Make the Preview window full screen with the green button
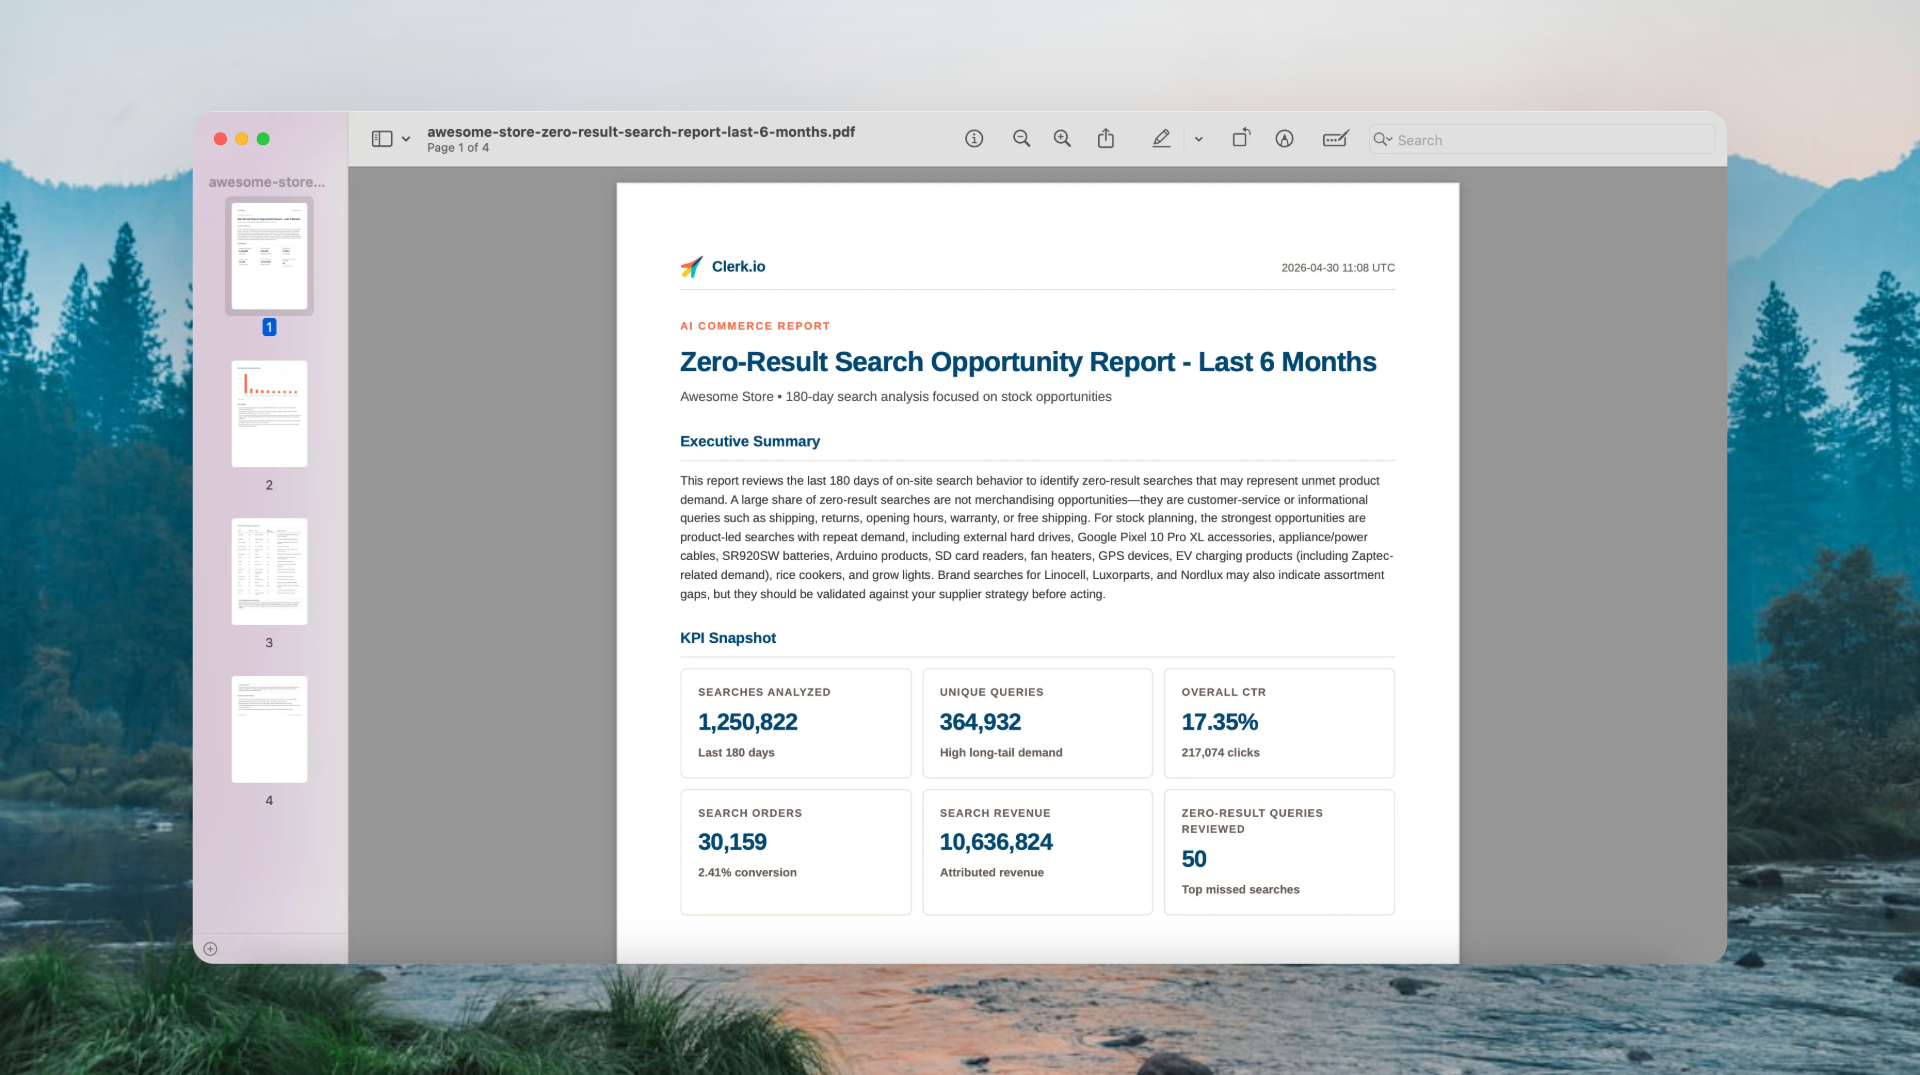The height and width of the screenshot is (1075, 1920). coord(263,139)
